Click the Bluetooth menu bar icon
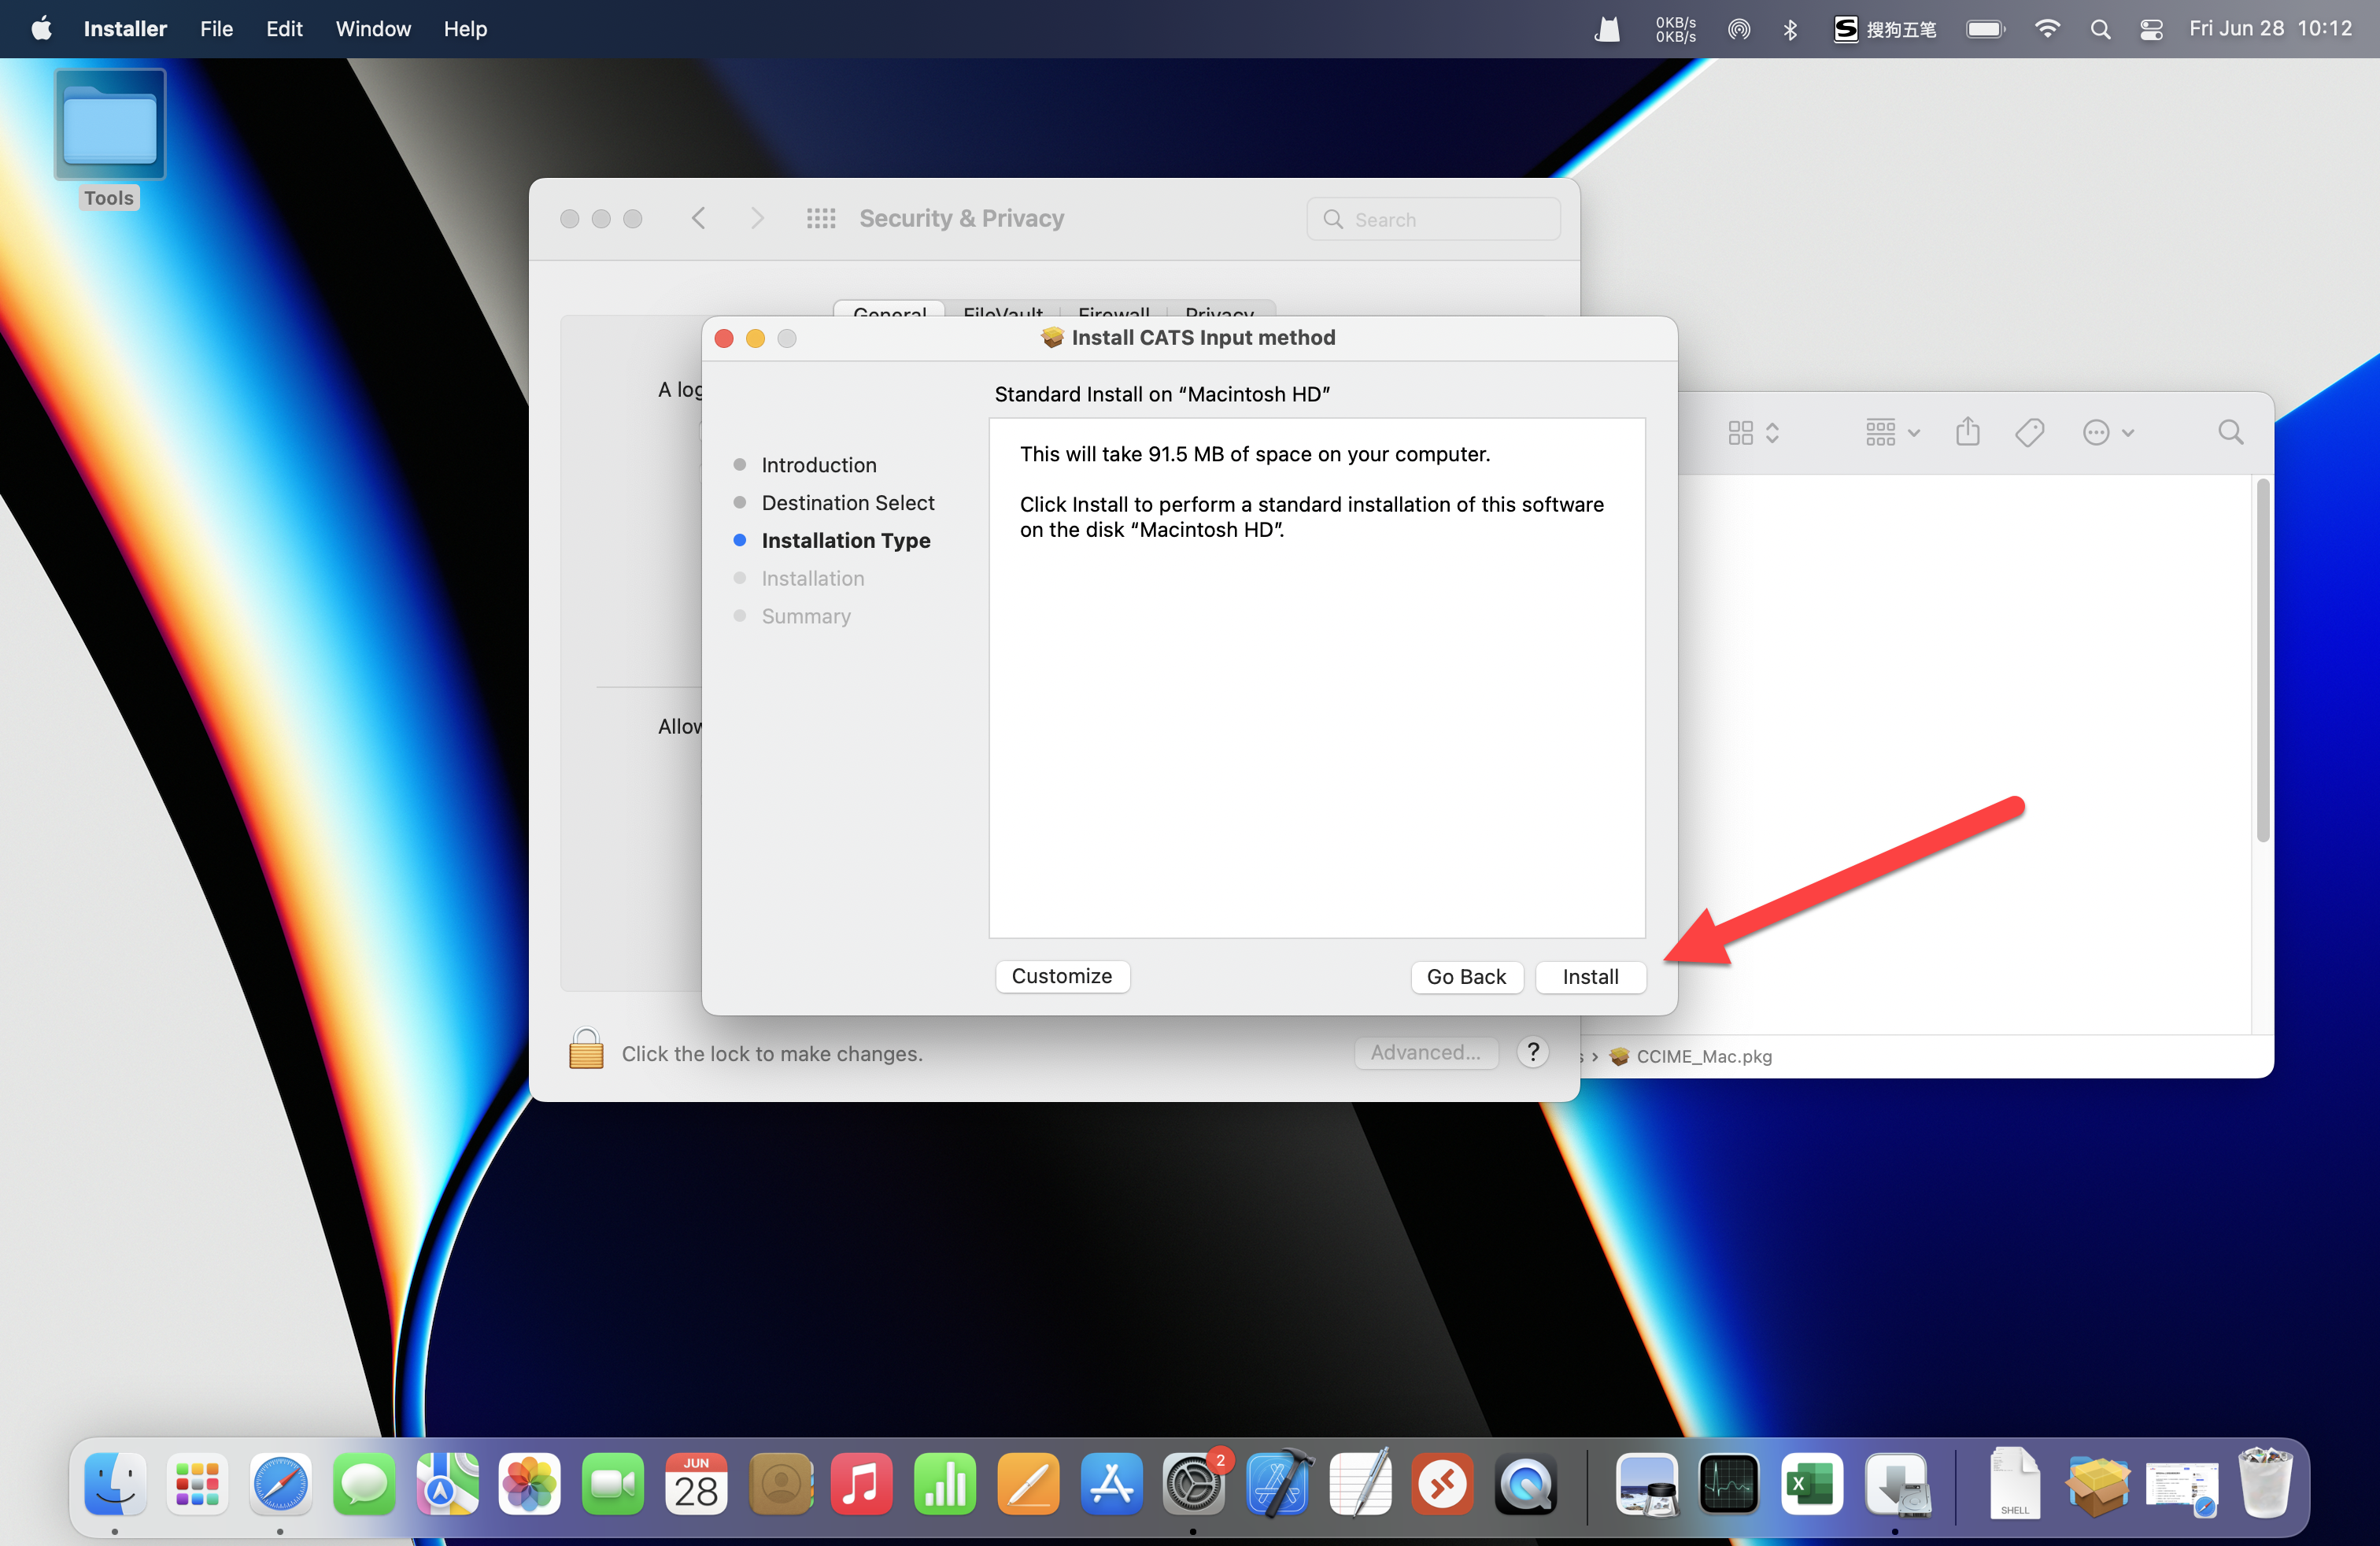Screen dimensions: 2380x1546 [x=1790, y=29]
